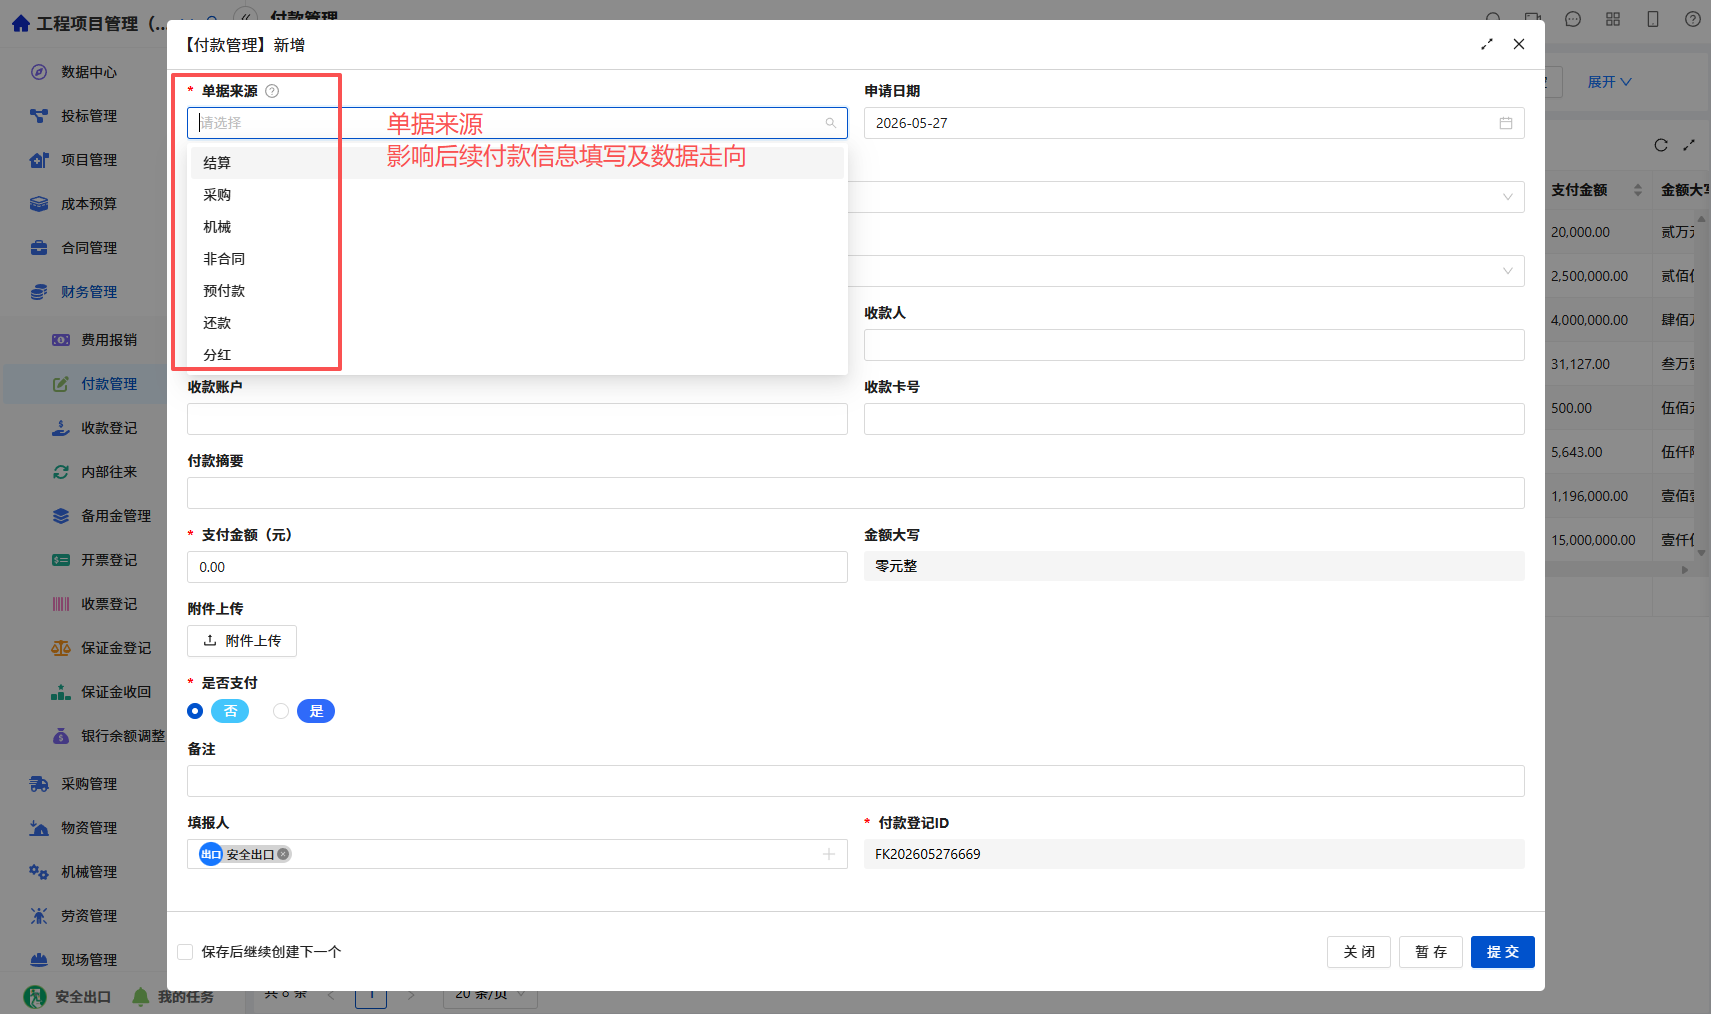Viewport: 1711px width, 1014px height.
Task: Click the 附件上传 upload button
Action: tap(242, 641)
